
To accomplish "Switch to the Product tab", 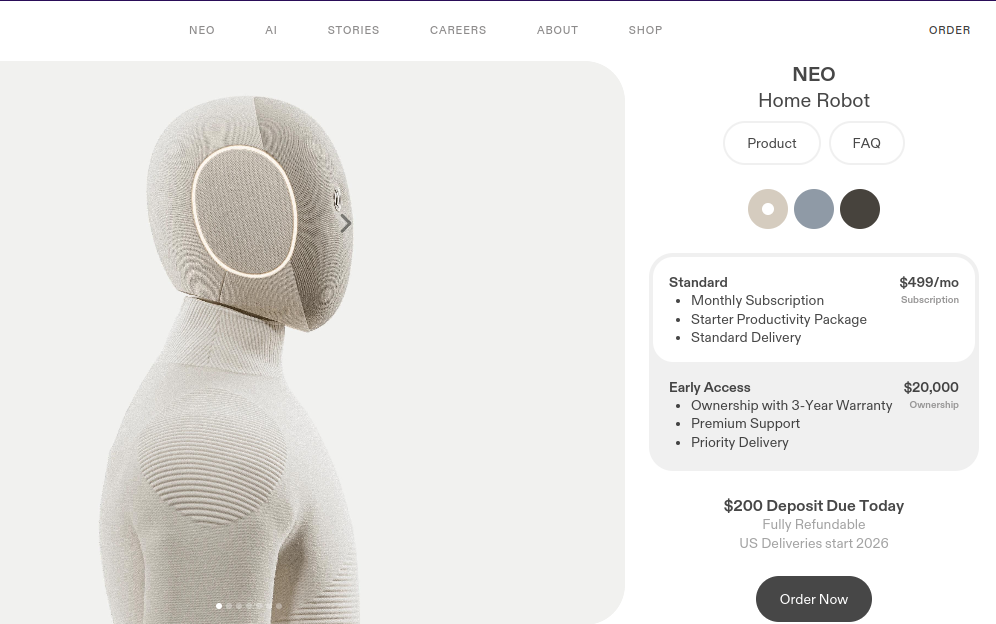I will (x=772, y=143).
